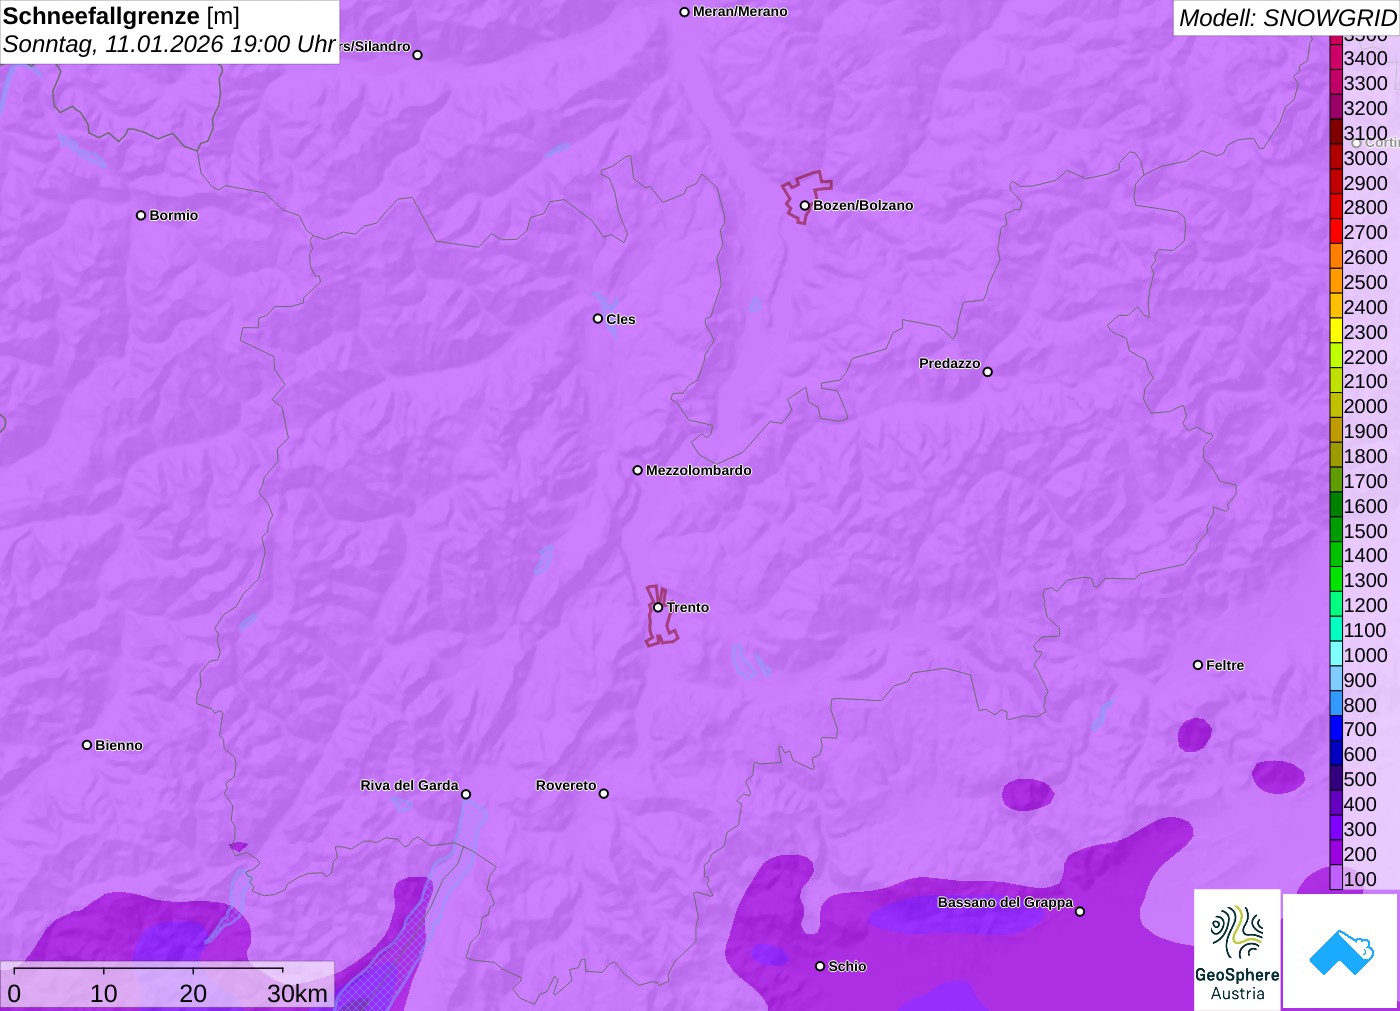Click the Schio marker dot
The height and width of the screenshot is (1011, 1400).
coord(820,966)
